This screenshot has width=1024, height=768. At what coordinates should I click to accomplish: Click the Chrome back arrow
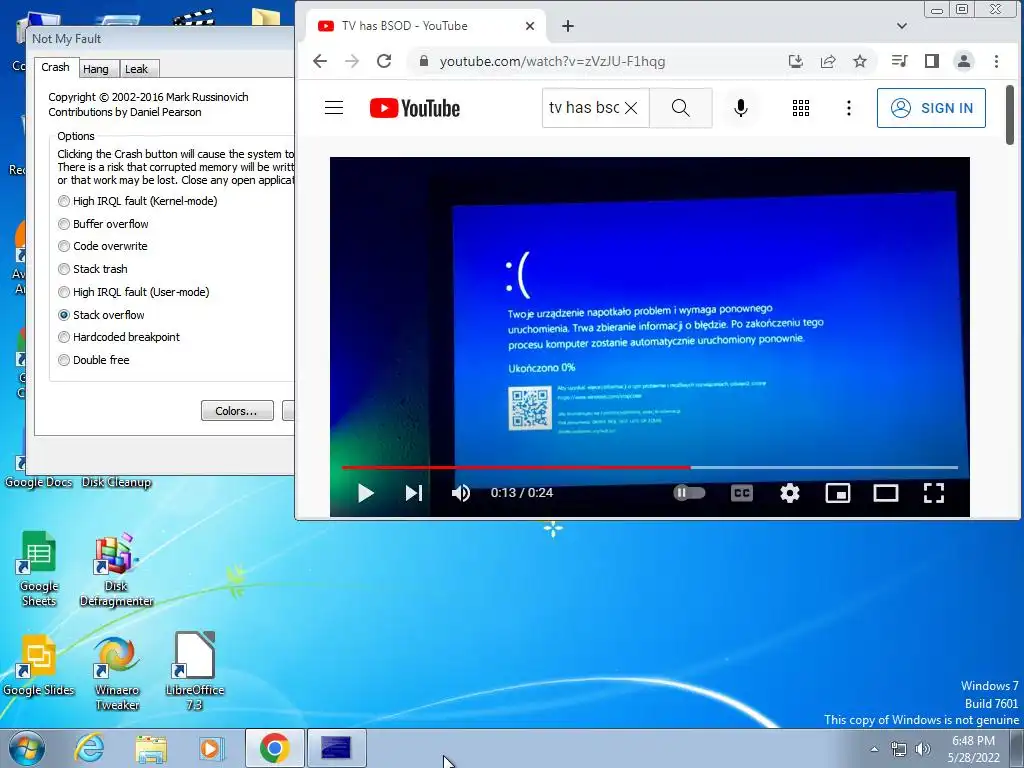[x=319, y=61]
